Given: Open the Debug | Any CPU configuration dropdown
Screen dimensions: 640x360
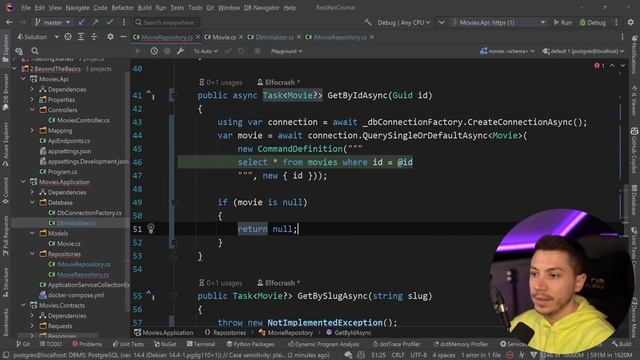Looking at the screenshot, I should [x=403, y=22].
